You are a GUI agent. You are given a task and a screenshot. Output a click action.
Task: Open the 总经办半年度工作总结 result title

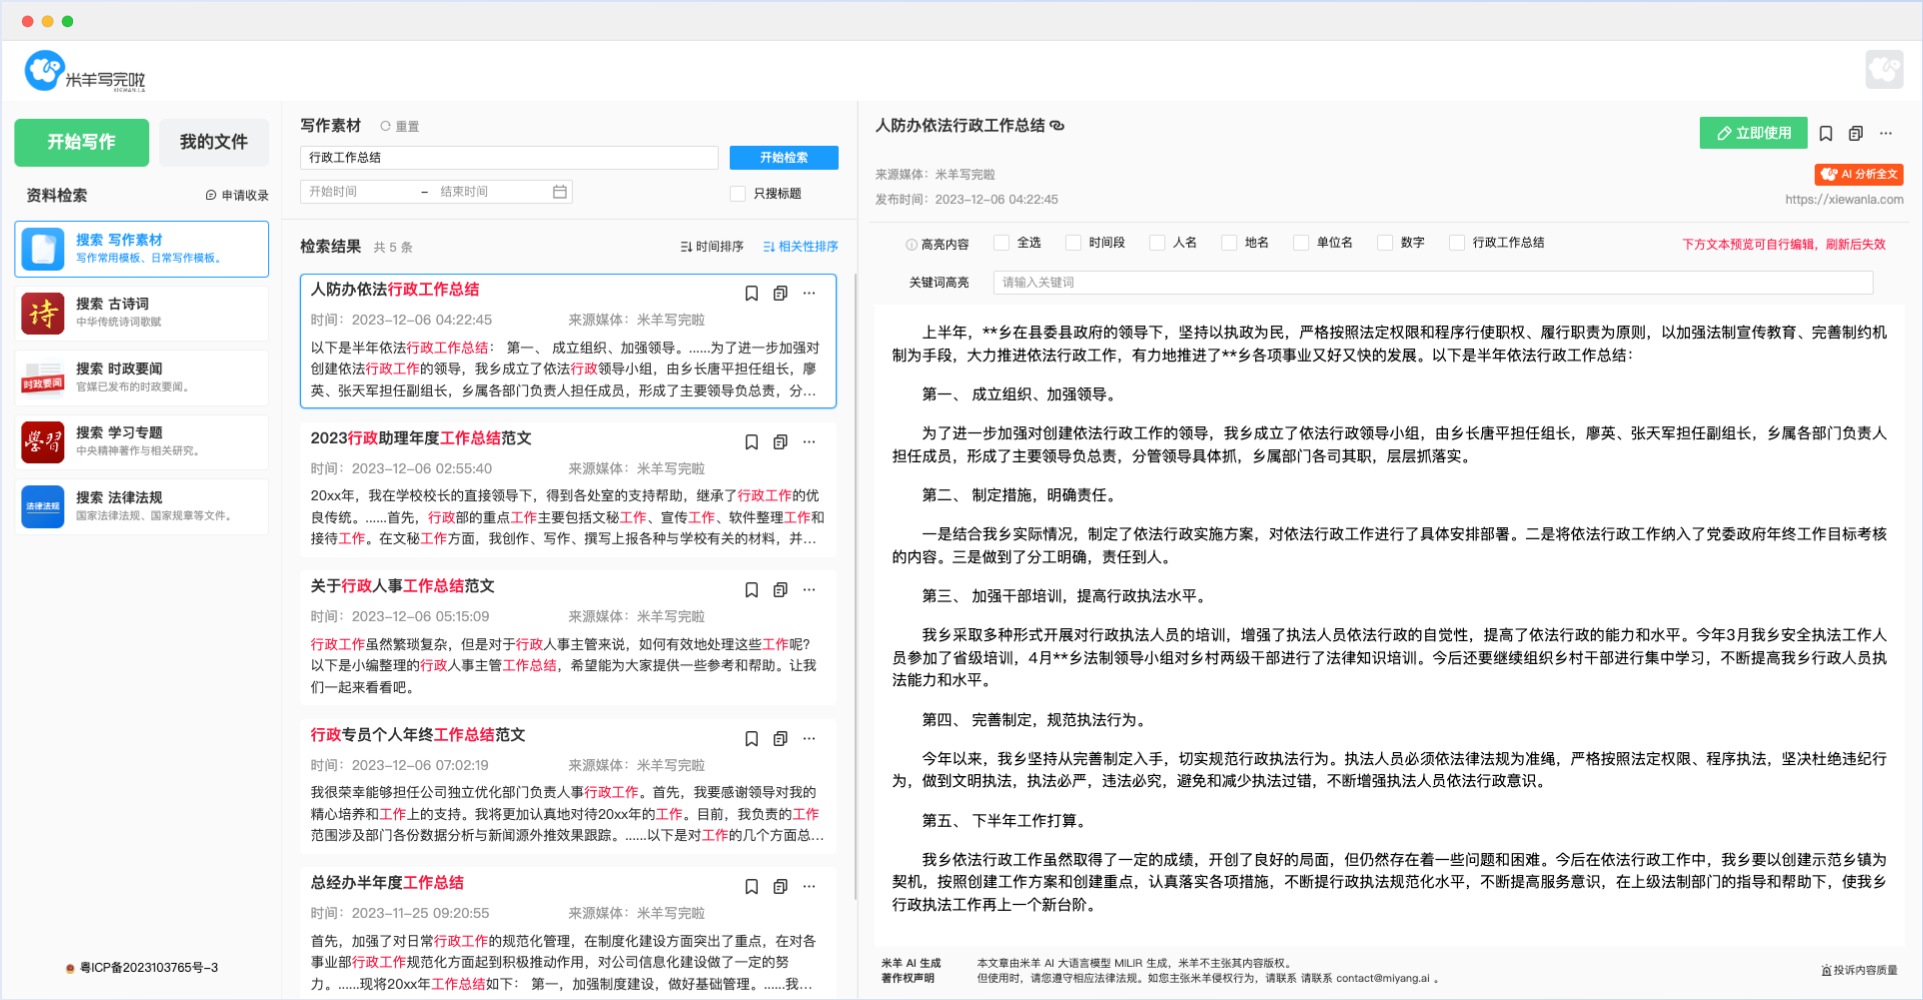tap(387, 882)
